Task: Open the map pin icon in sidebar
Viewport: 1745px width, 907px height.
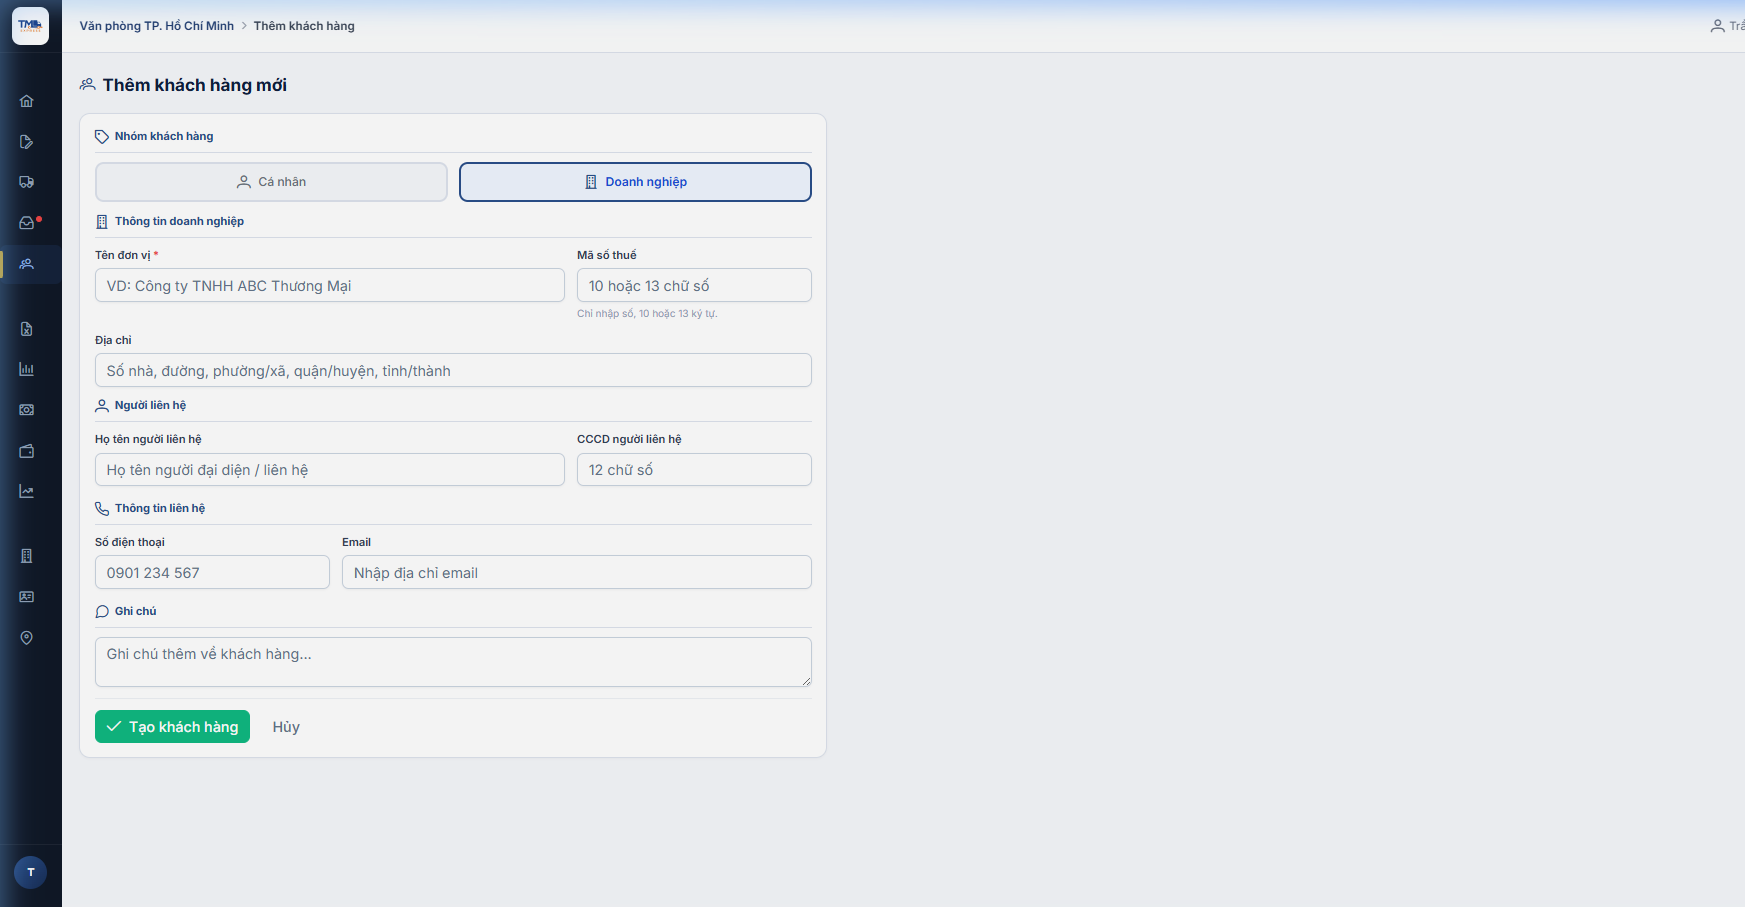Action: coord(27,638)
